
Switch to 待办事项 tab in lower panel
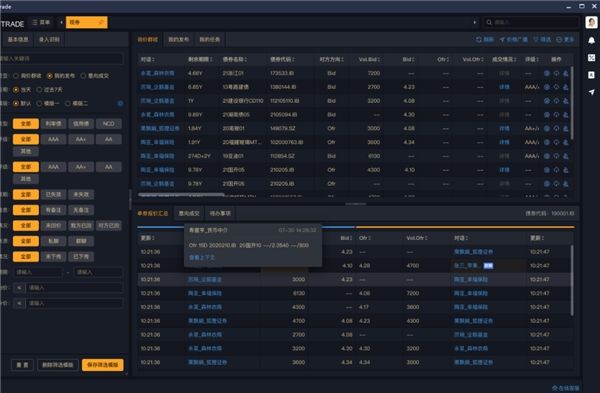pos(220,213)
